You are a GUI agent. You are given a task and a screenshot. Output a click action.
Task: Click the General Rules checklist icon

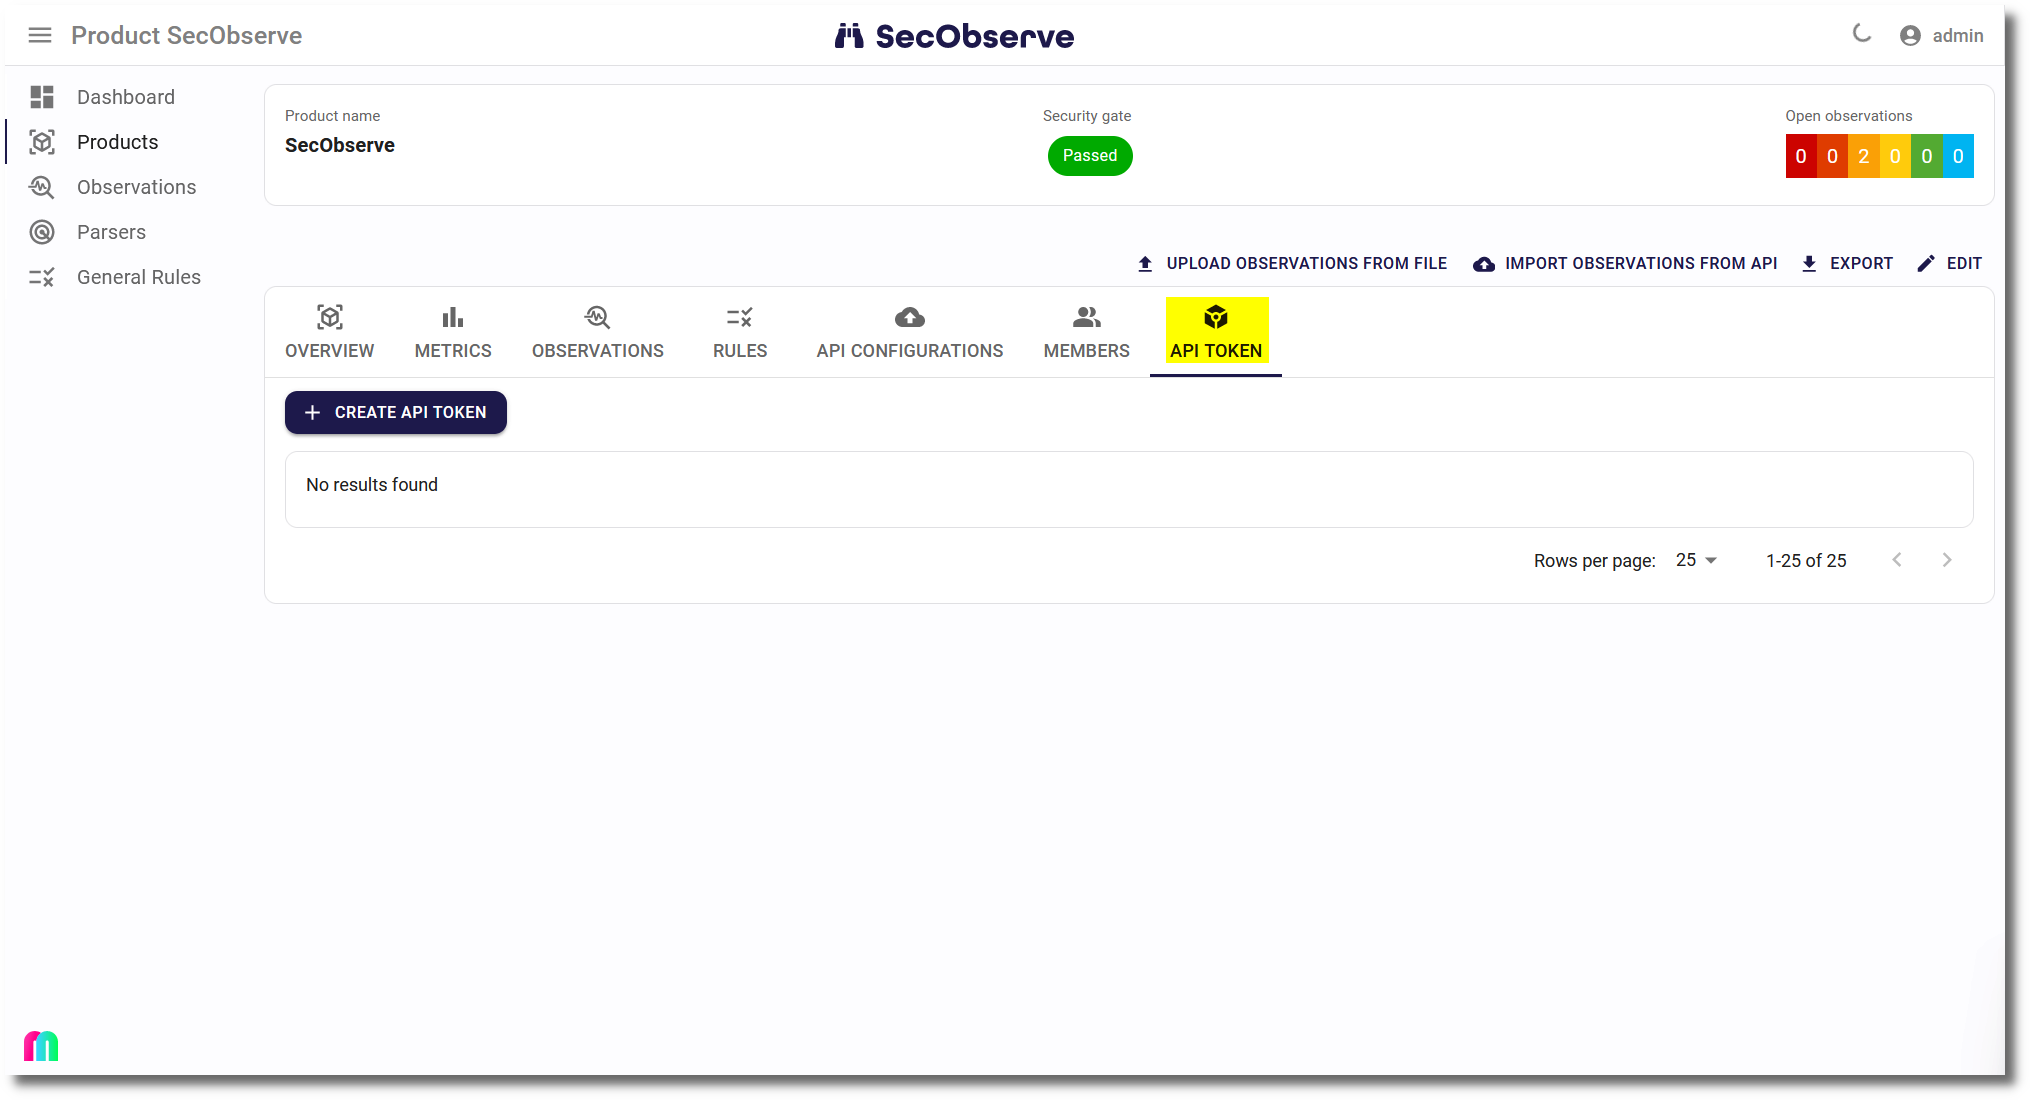[x=42, y=277]
